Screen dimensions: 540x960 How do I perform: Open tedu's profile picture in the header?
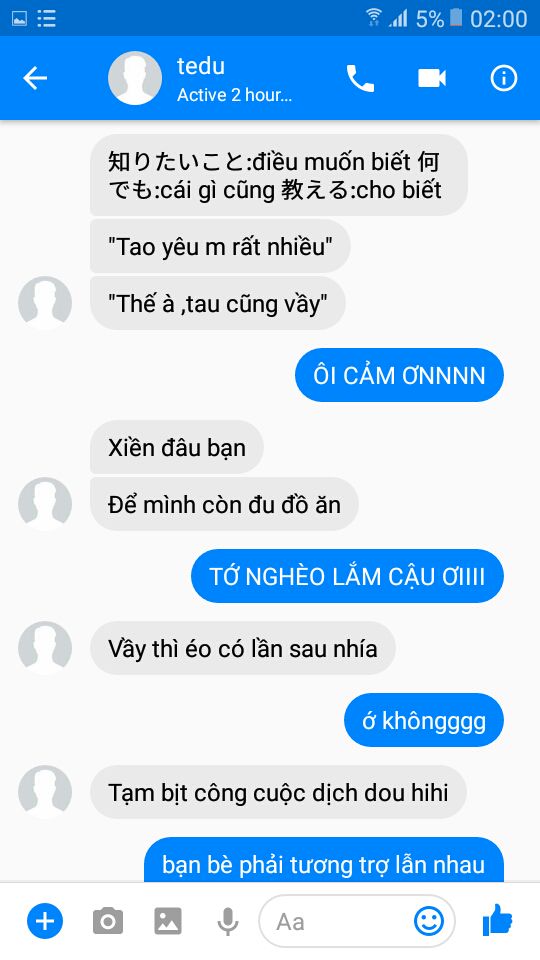[135, 78]
